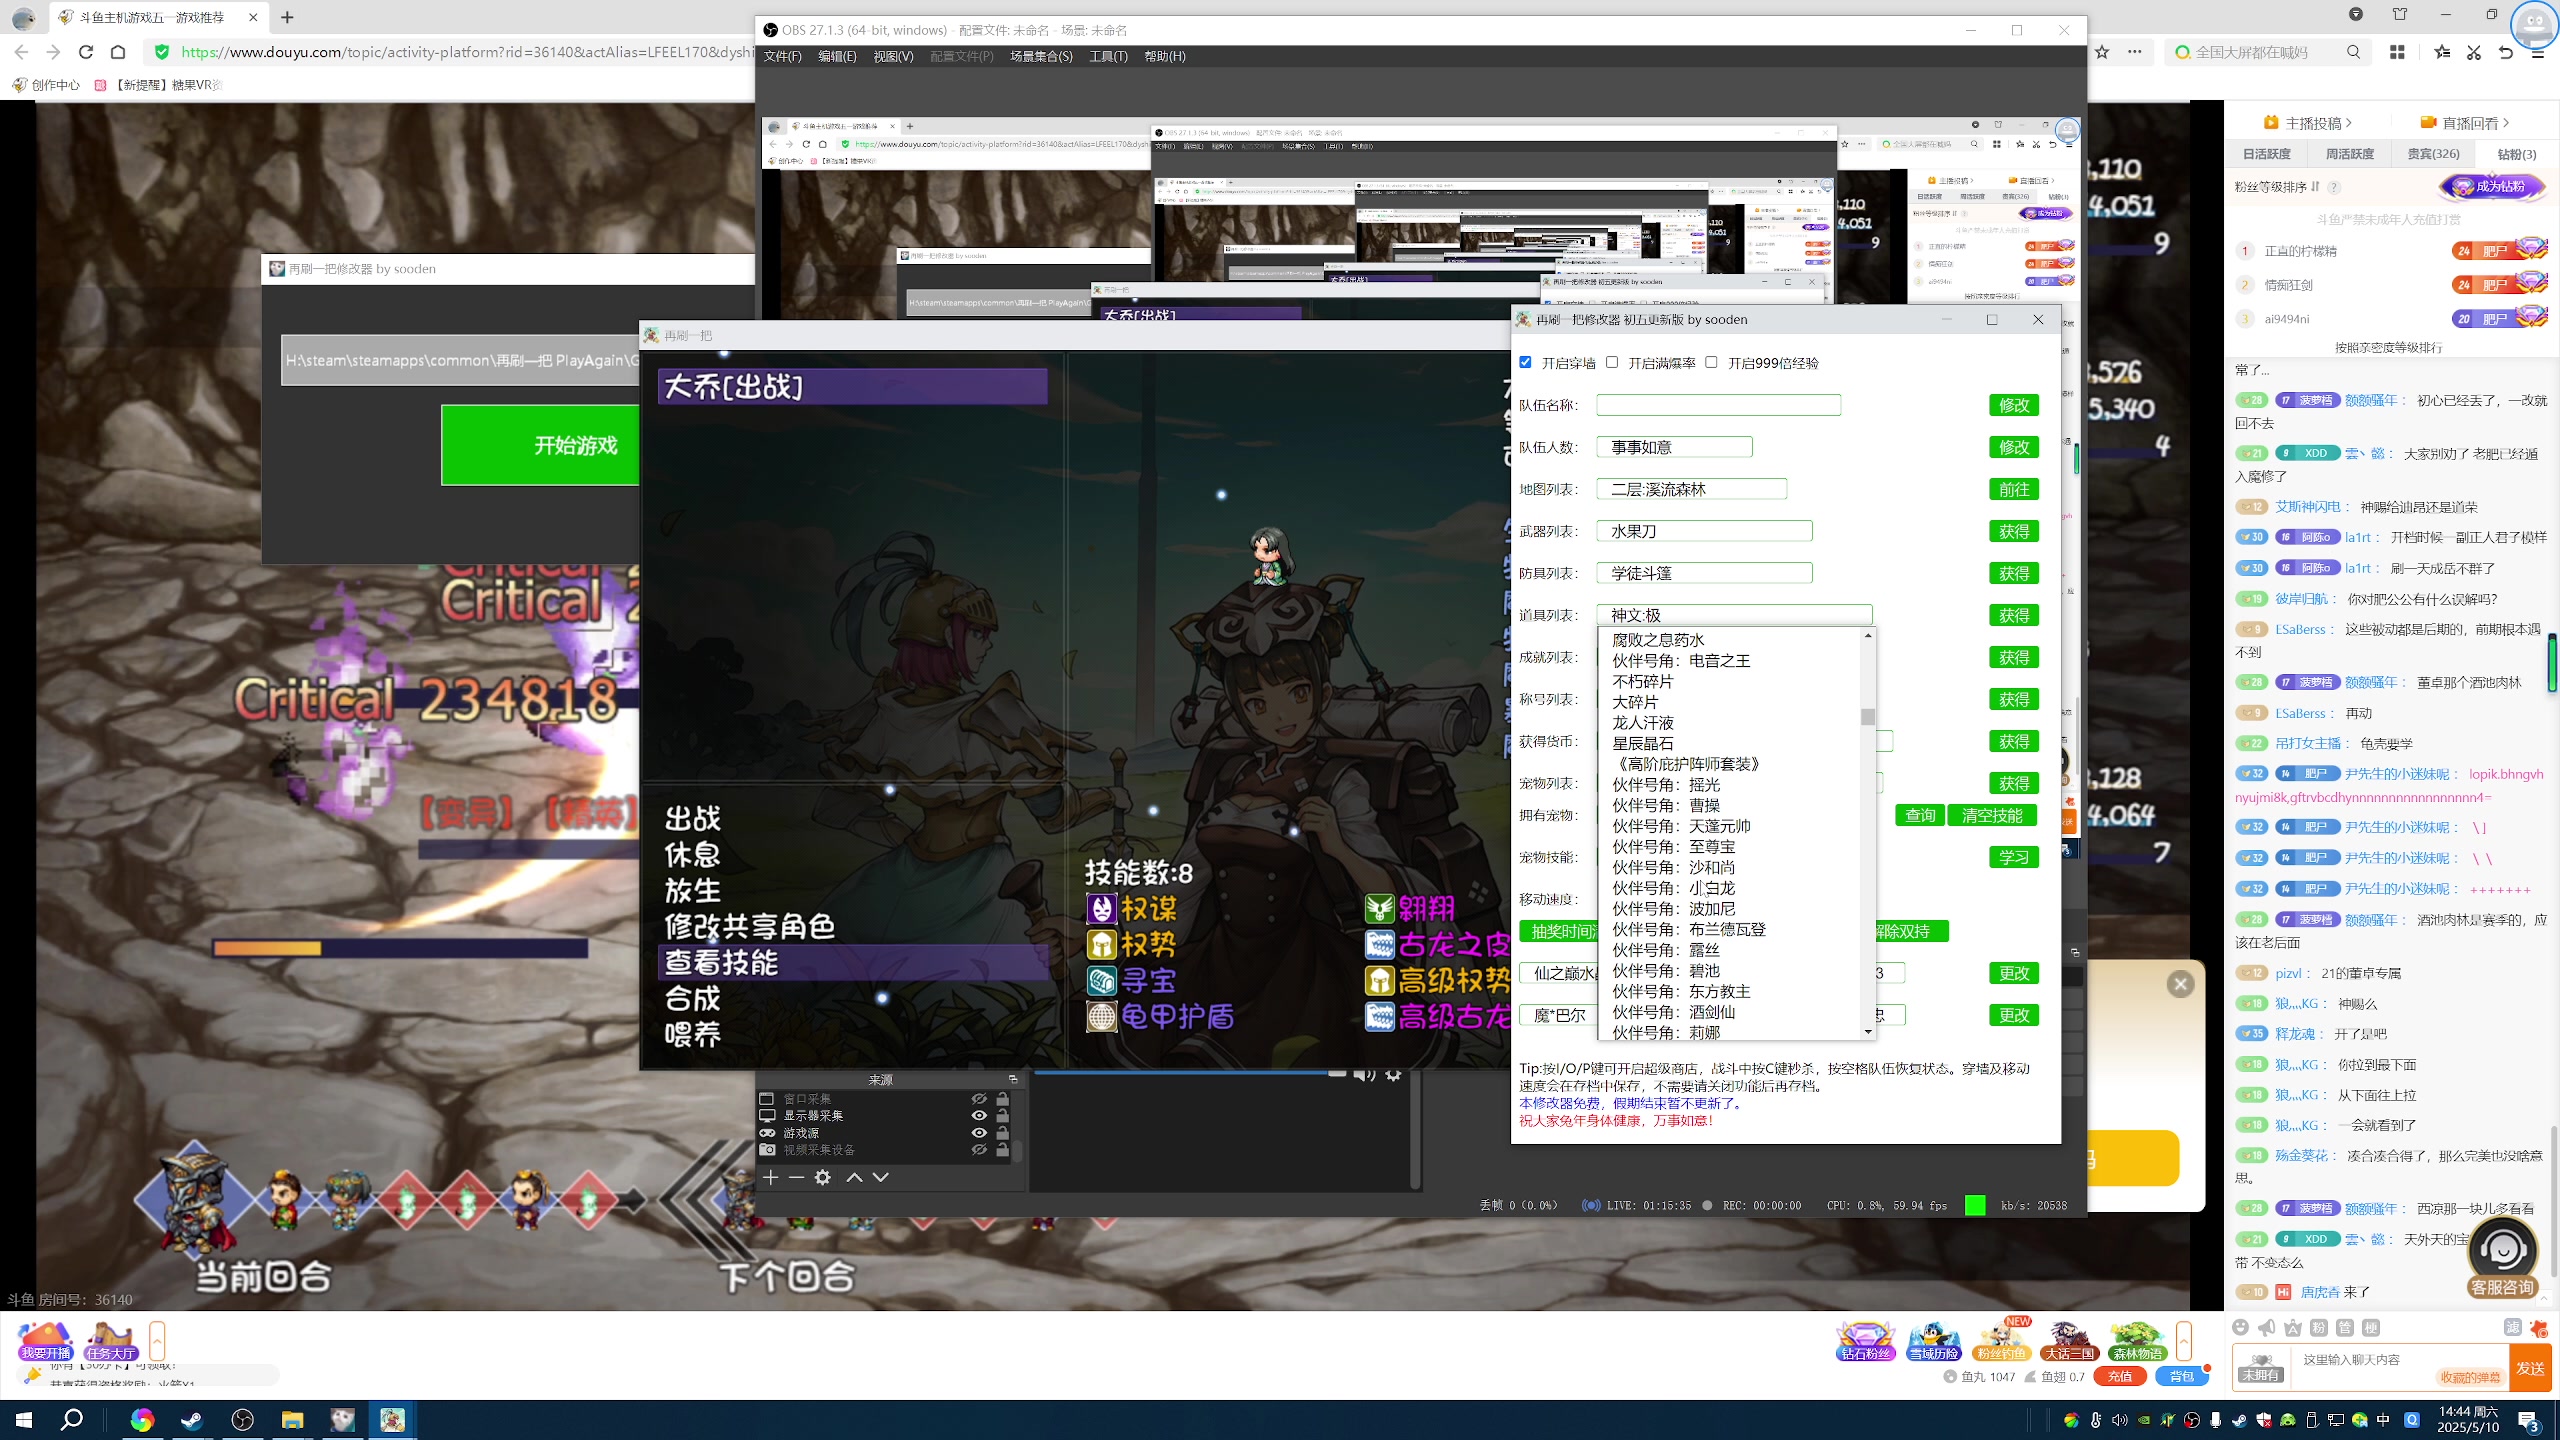Open Steam from the Windows taskbar
This screenshot has height=1440, width=2560.
[191, 1420]
